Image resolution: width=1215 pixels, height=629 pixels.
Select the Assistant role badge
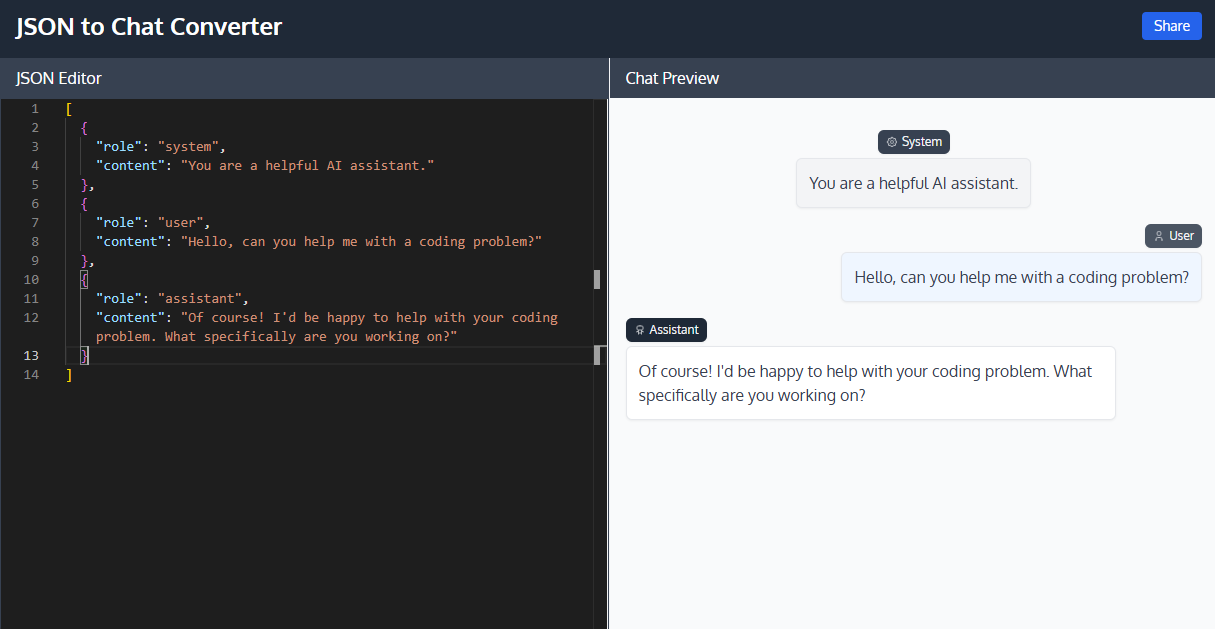pos(667,330)
